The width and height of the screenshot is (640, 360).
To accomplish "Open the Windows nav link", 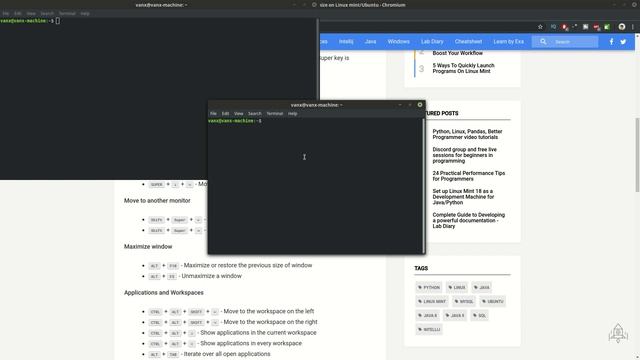I will 398,42.
